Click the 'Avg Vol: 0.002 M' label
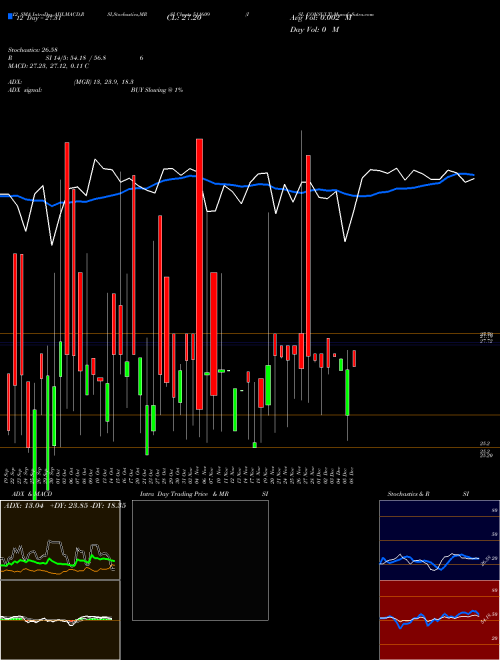500x660 pixels. point(320,18)
